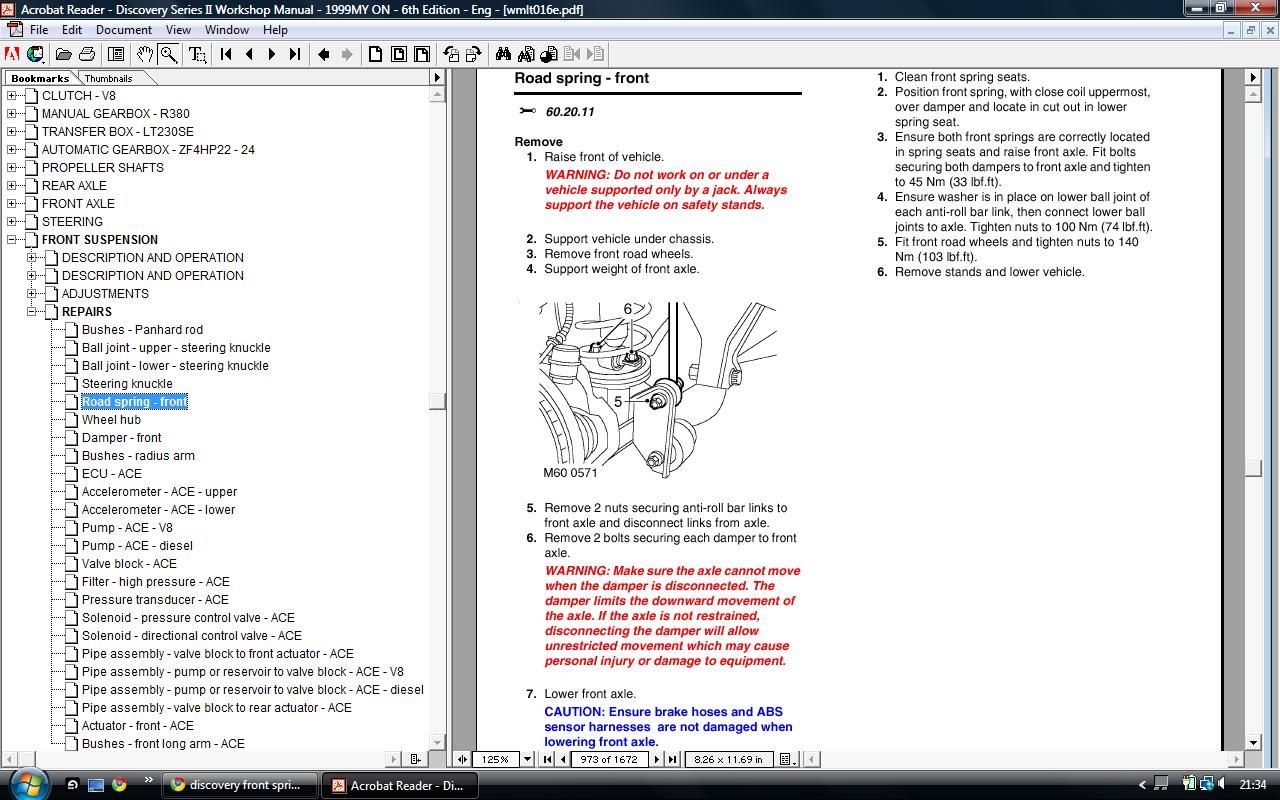
Task: Click the bookmarks panel vertical scrollbar thumb
Action: (436, 401)
